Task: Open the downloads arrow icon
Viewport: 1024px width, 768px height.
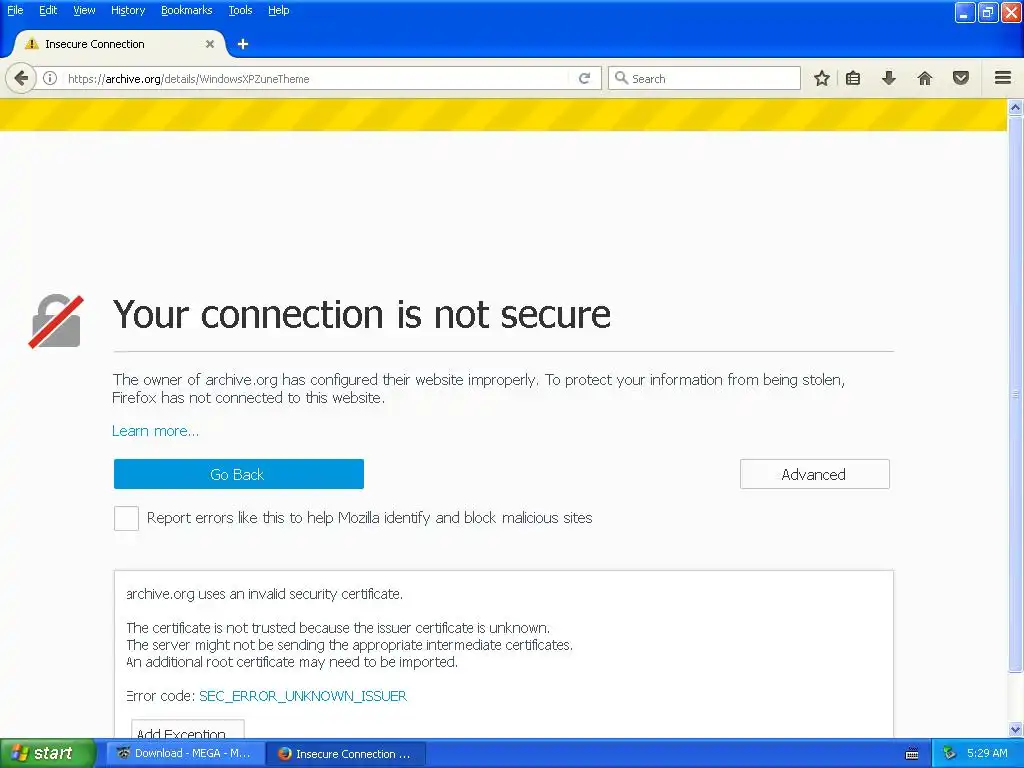Action: [888, 78]
